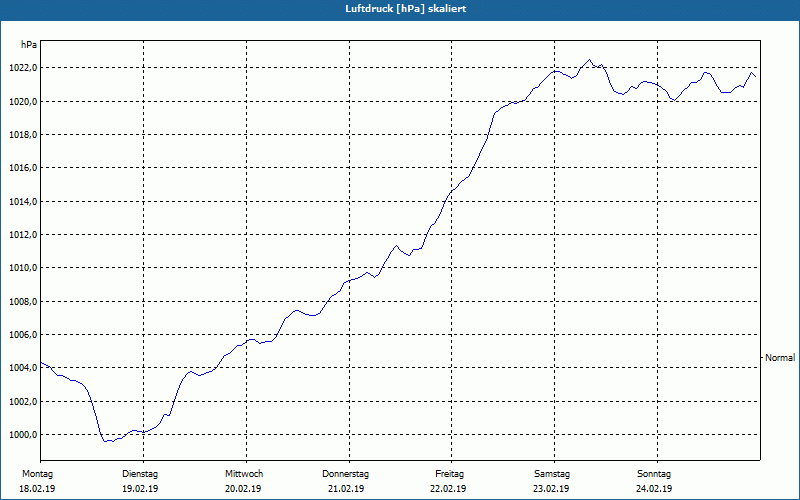Click the 1012,0 axis value

pos(23,235)
